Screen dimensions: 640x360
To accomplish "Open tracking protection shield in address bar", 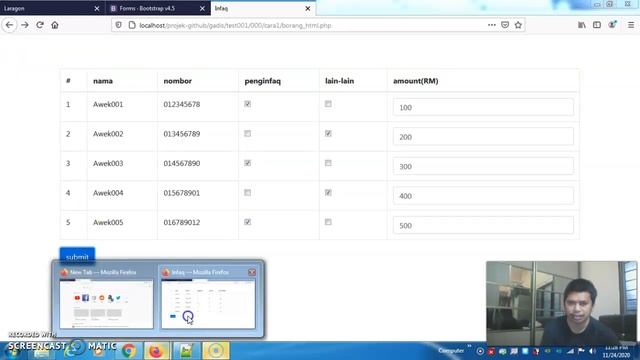I will click(x=118, y=25).
